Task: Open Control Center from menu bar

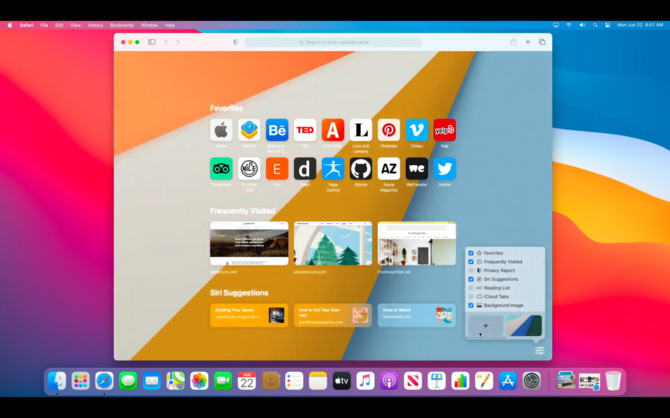Action: coord(607,25)
